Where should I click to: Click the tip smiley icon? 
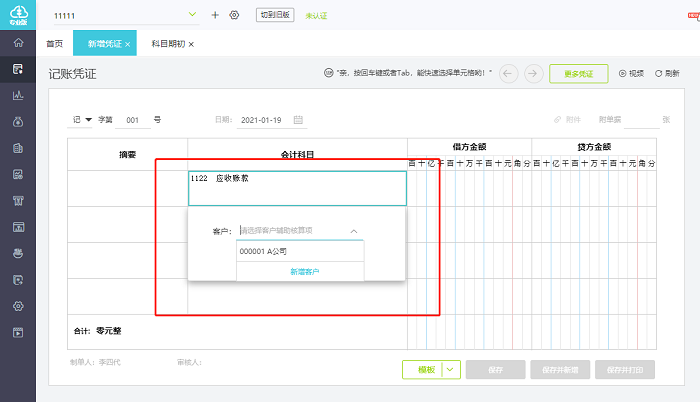point(329,73)
